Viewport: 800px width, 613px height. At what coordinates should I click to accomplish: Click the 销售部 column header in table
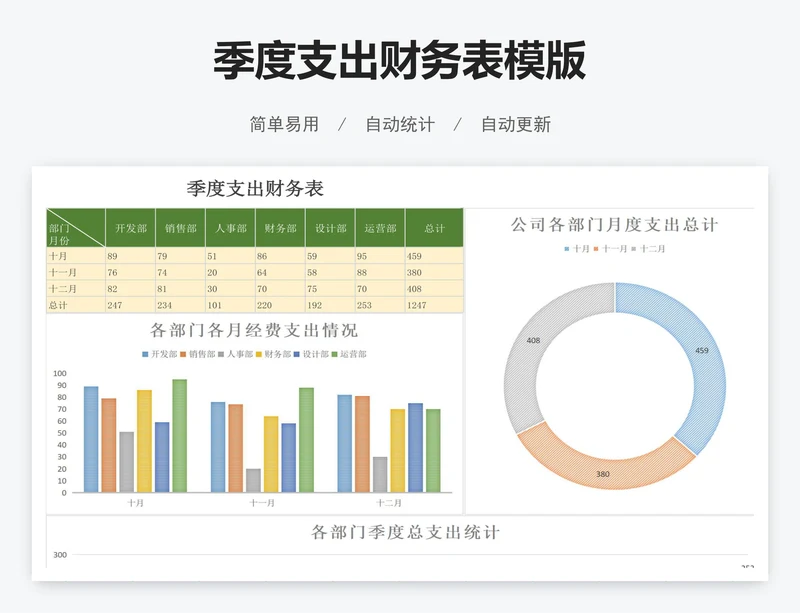coord(181,228)
